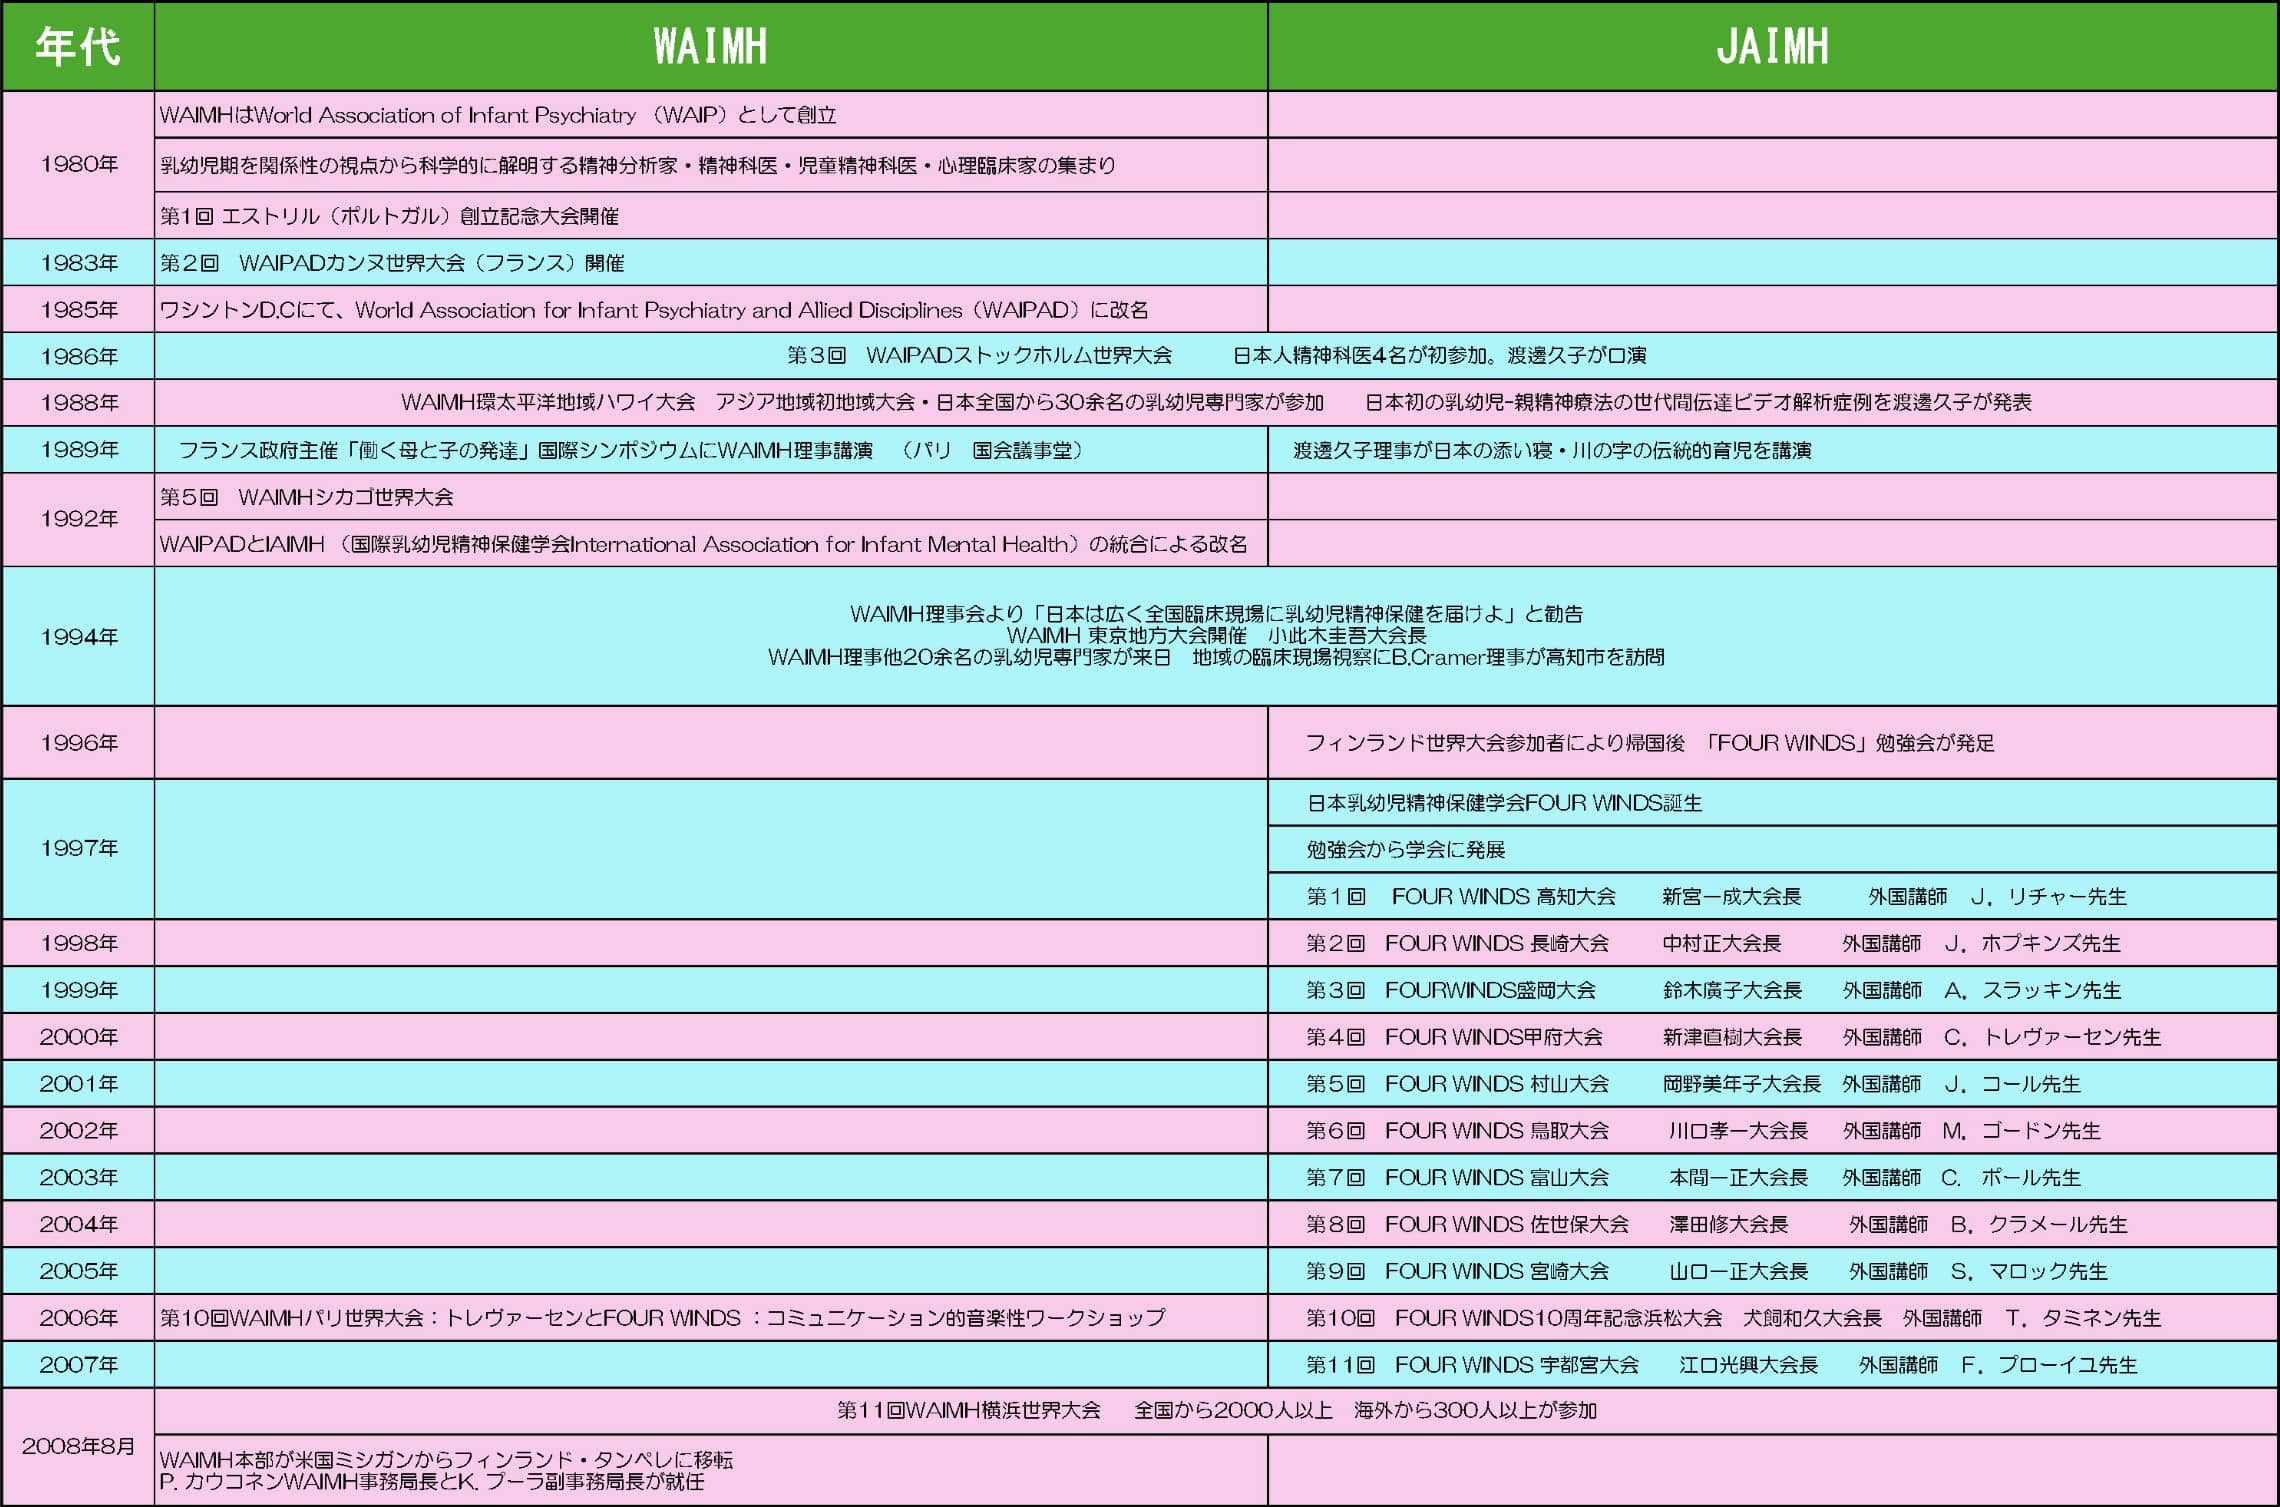Select the 1985年 WAIPAD renaming entry
Screen dimensions: 2280x1507
pos(653,310)
